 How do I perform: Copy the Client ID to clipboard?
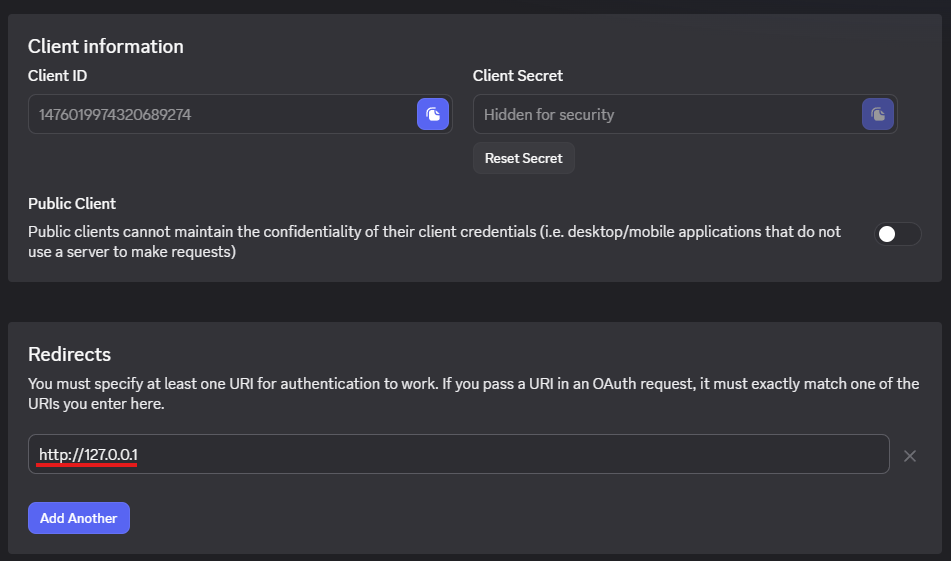[x=432, y=114]
